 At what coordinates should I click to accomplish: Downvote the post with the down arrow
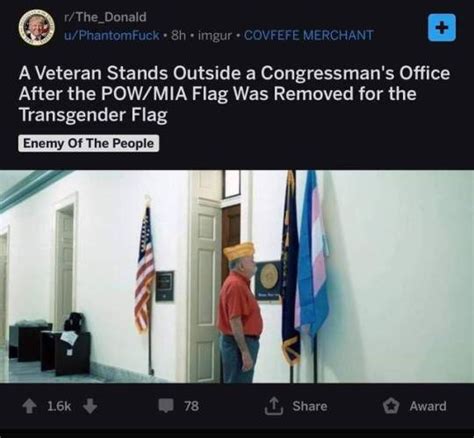click(90, 406)
